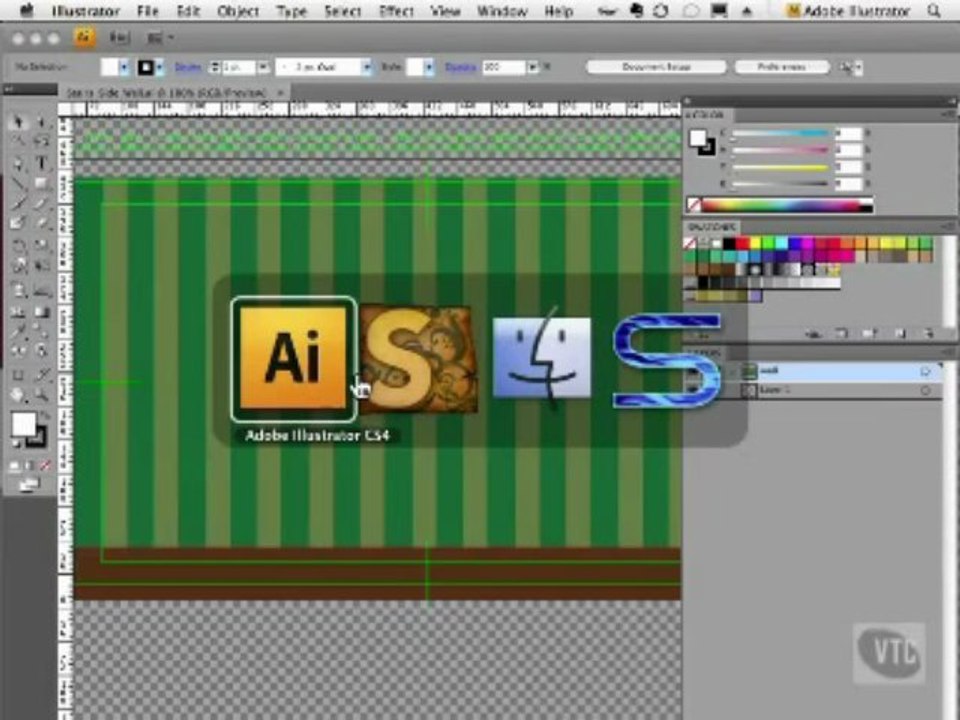Click the Preferences button
This screenshot has height=720, width=960.
782,67
